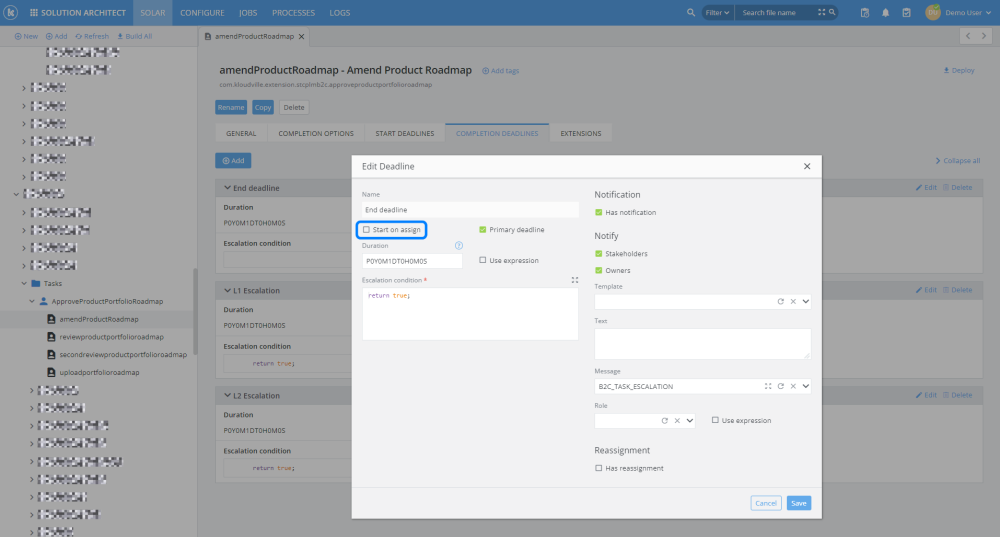Open the Template dropdown arrow
The height and width of the screenshot is (537, 1000).
click(805, 301)
